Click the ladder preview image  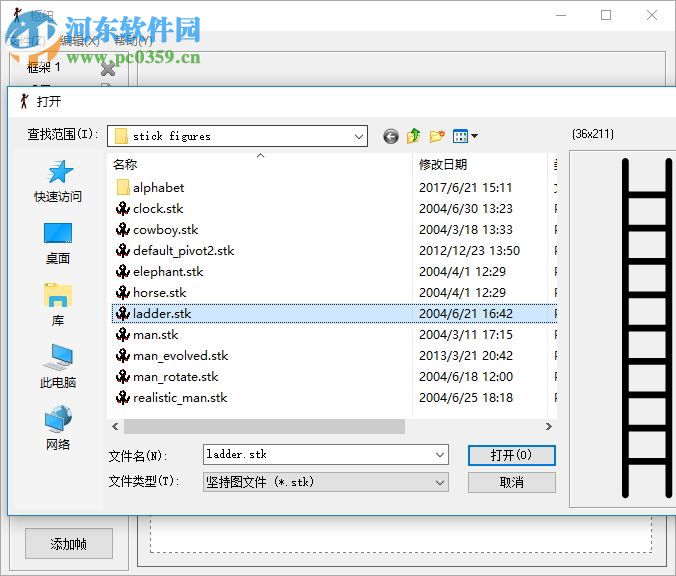coord(647,329)
